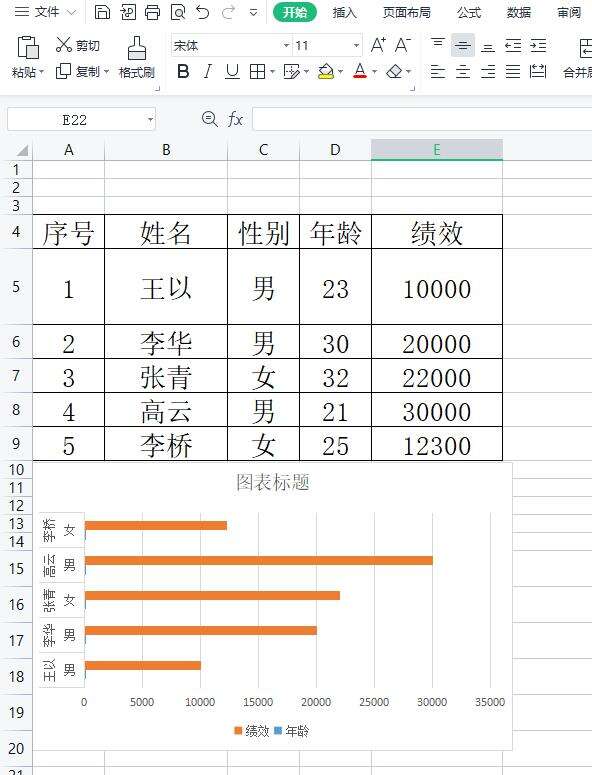Switch to the 插入 ribbon tab
The image size is (592, 775).
pyautogui.click(x=344, y=12)
